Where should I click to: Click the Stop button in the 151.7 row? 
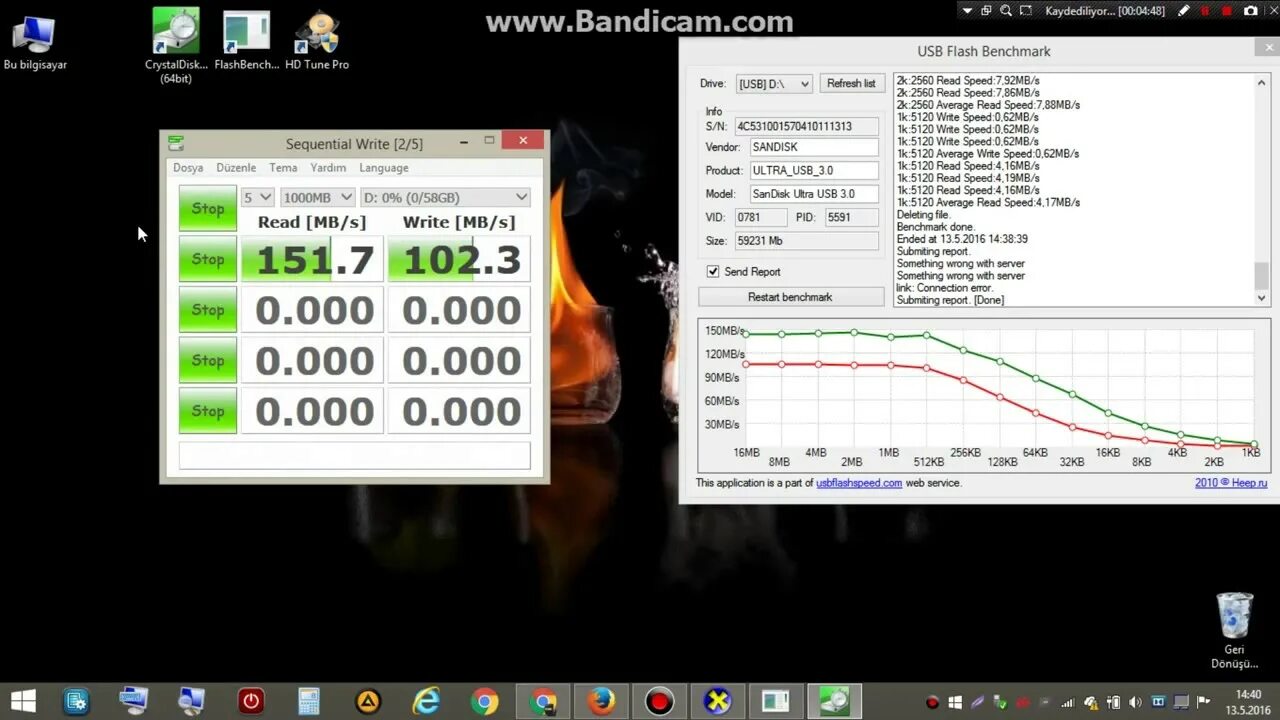pos(208,259)
